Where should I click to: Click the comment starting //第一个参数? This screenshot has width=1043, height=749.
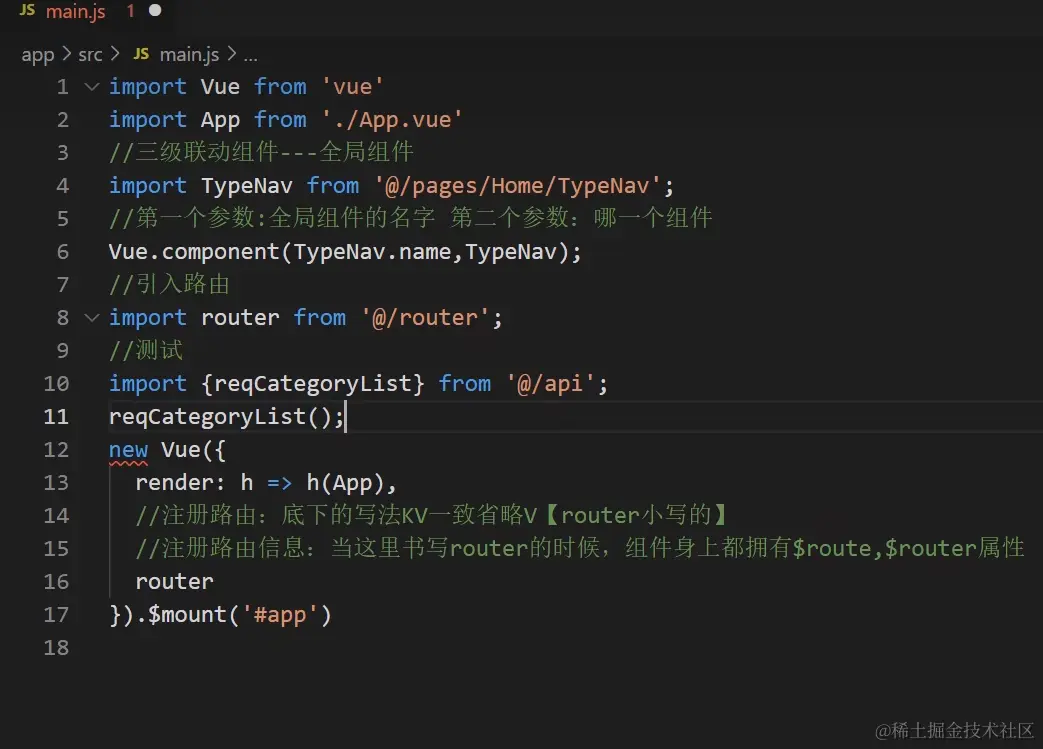pyautogui.click(x=410, y=218)
